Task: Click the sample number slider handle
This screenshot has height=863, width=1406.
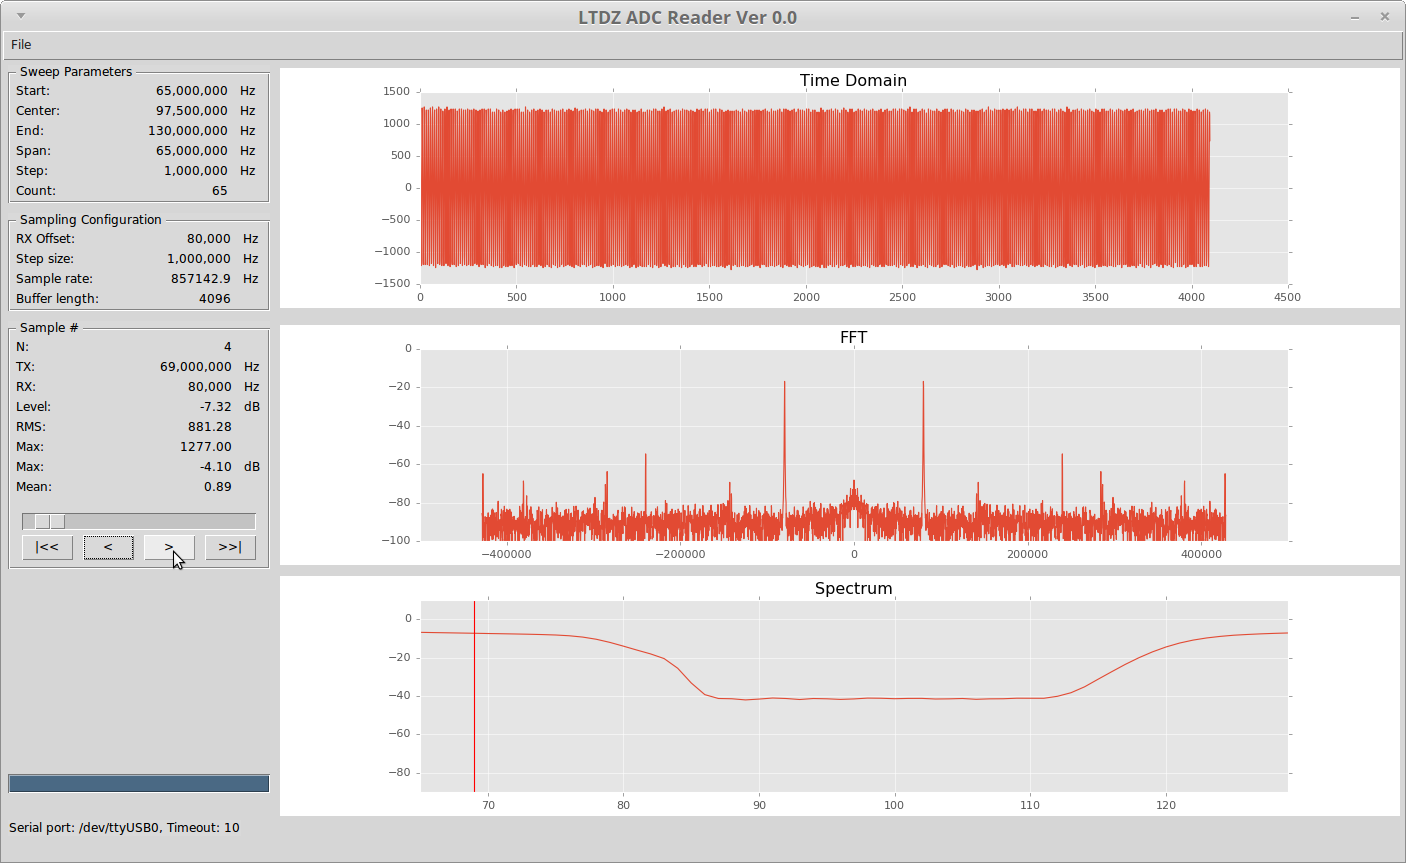Action: pyautogui.click(x=50, y=521)
